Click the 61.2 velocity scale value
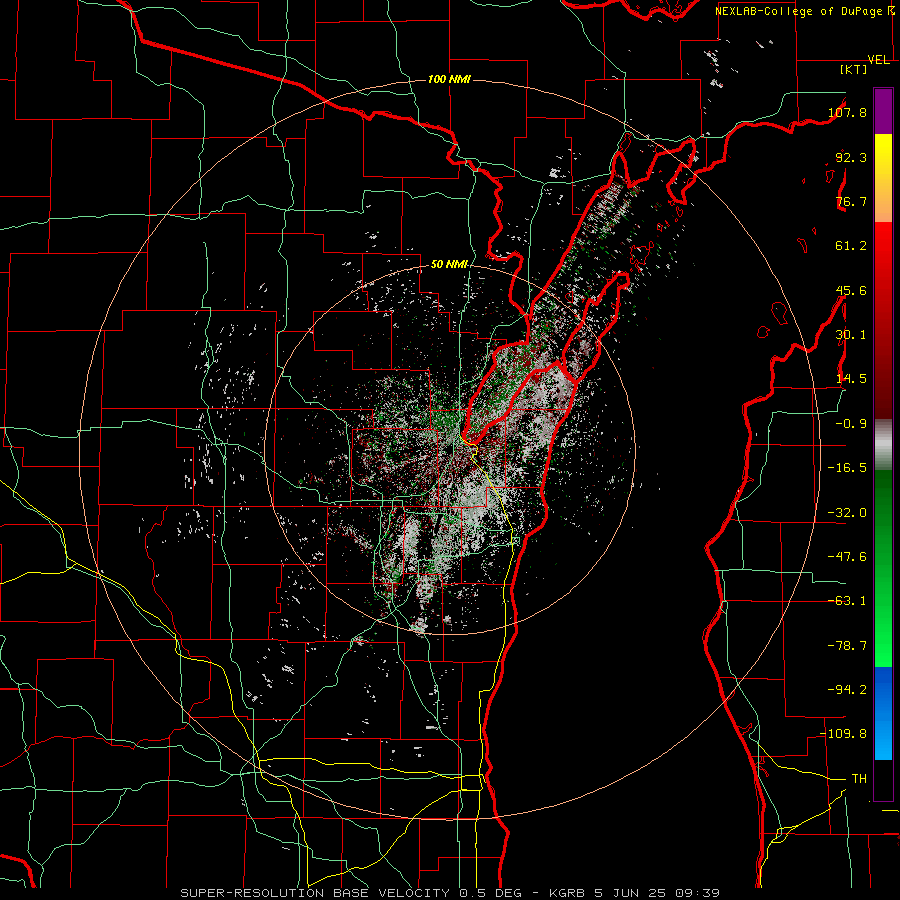 [851, 246]
